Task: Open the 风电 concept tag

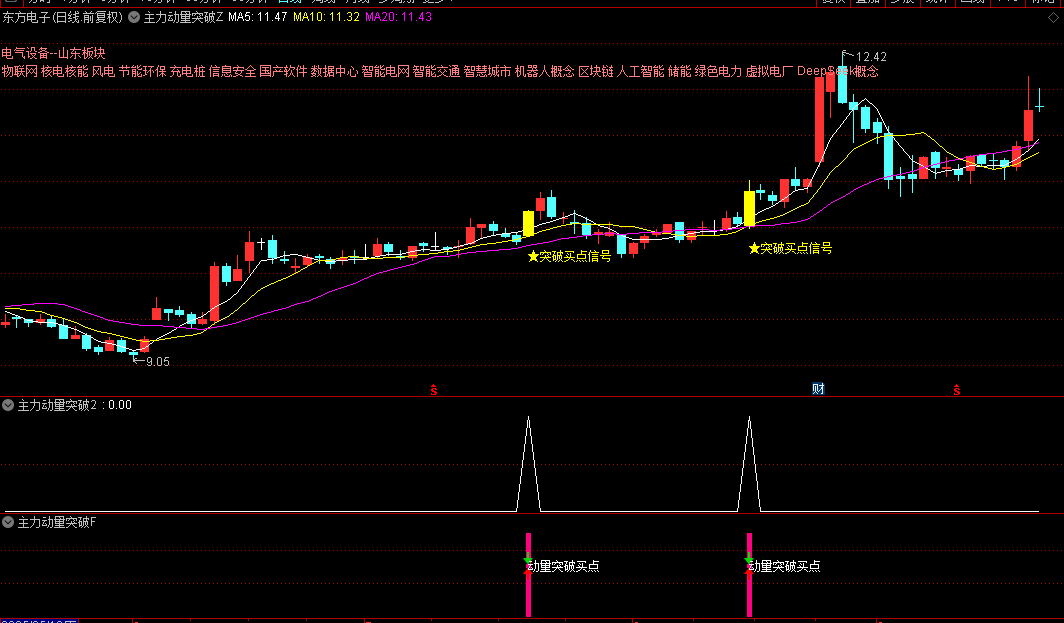Action: [103, 71]
